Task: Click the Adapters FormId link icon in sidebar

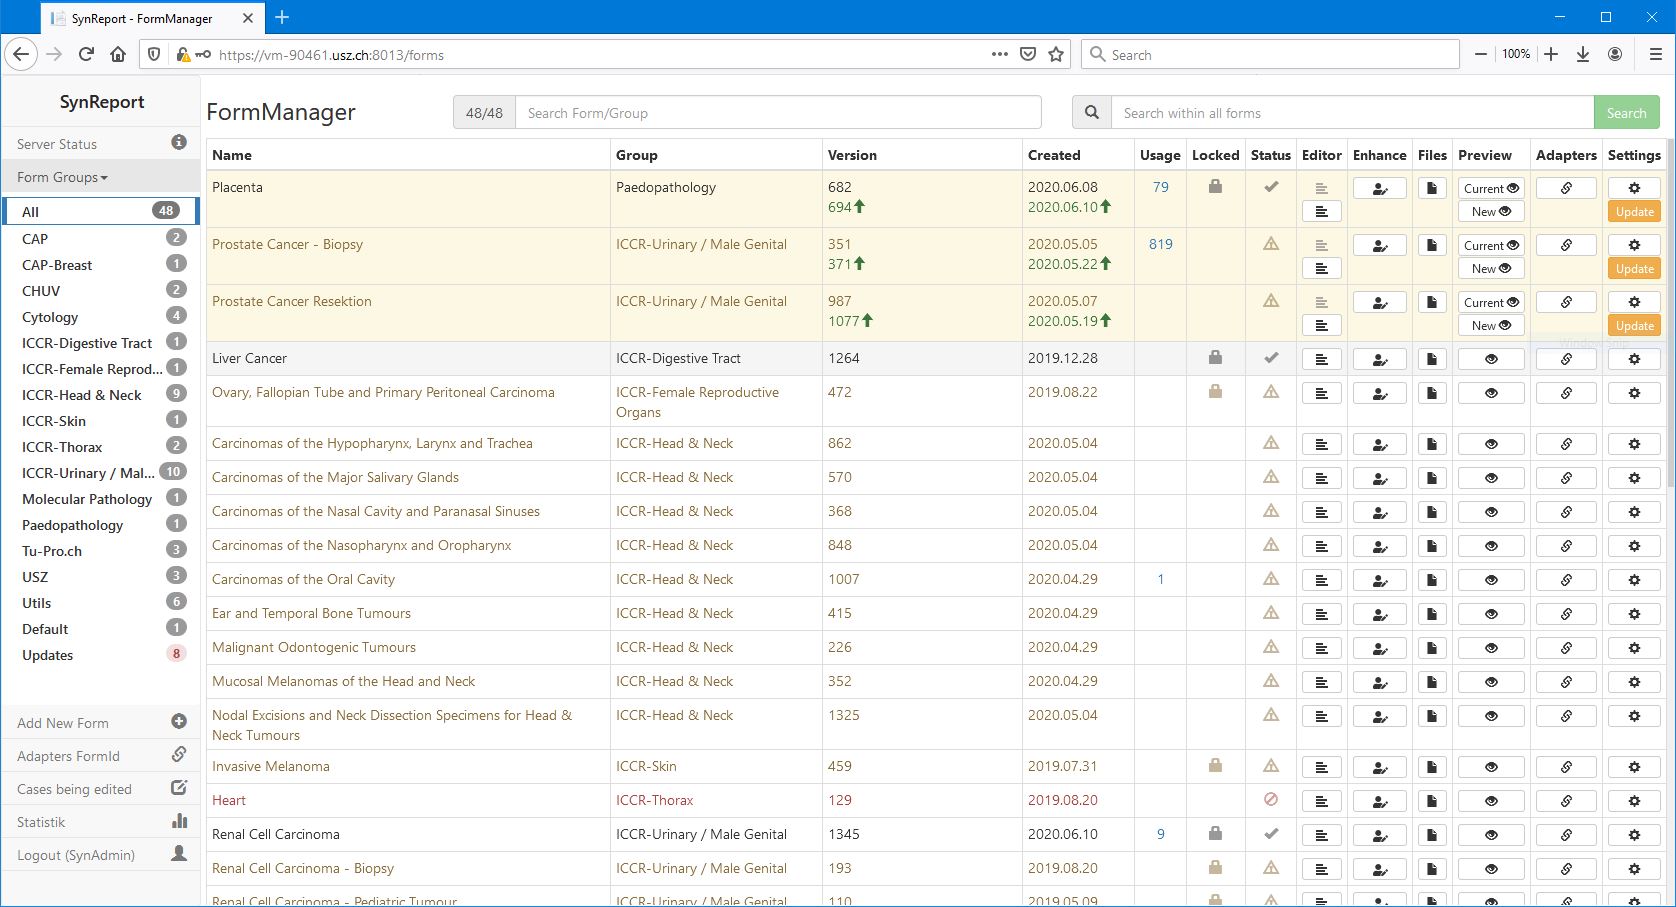Action: point(179,755)
